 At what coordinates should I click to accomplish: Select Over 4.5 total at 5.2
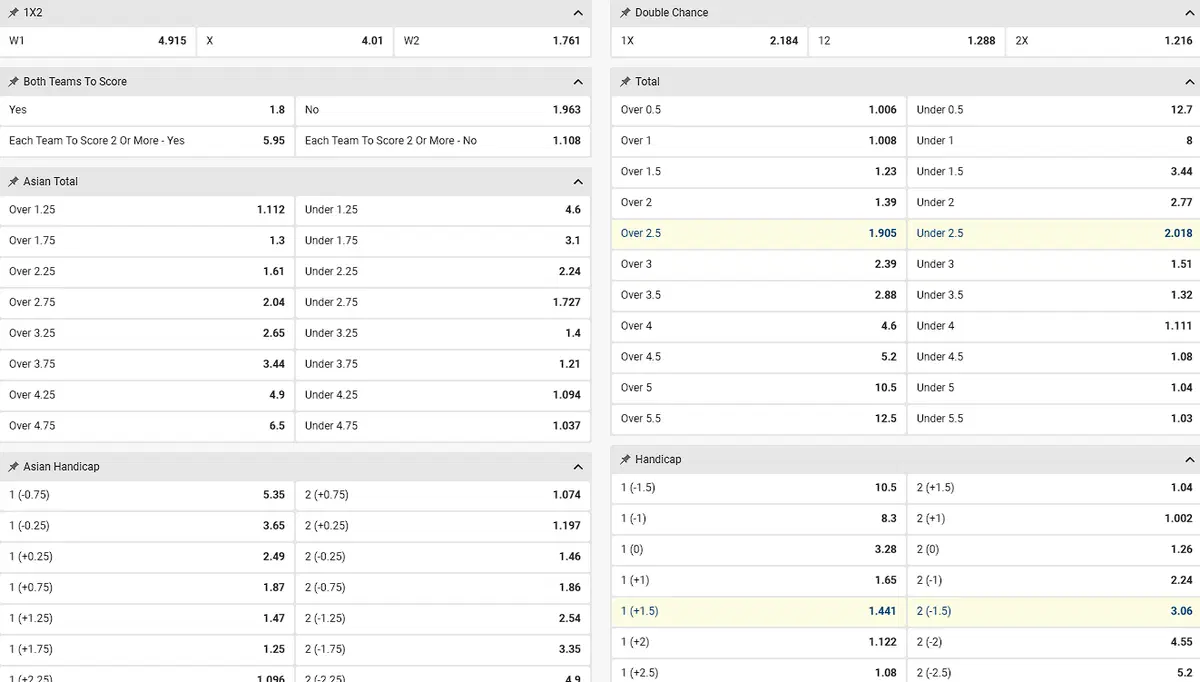(758, 357)
